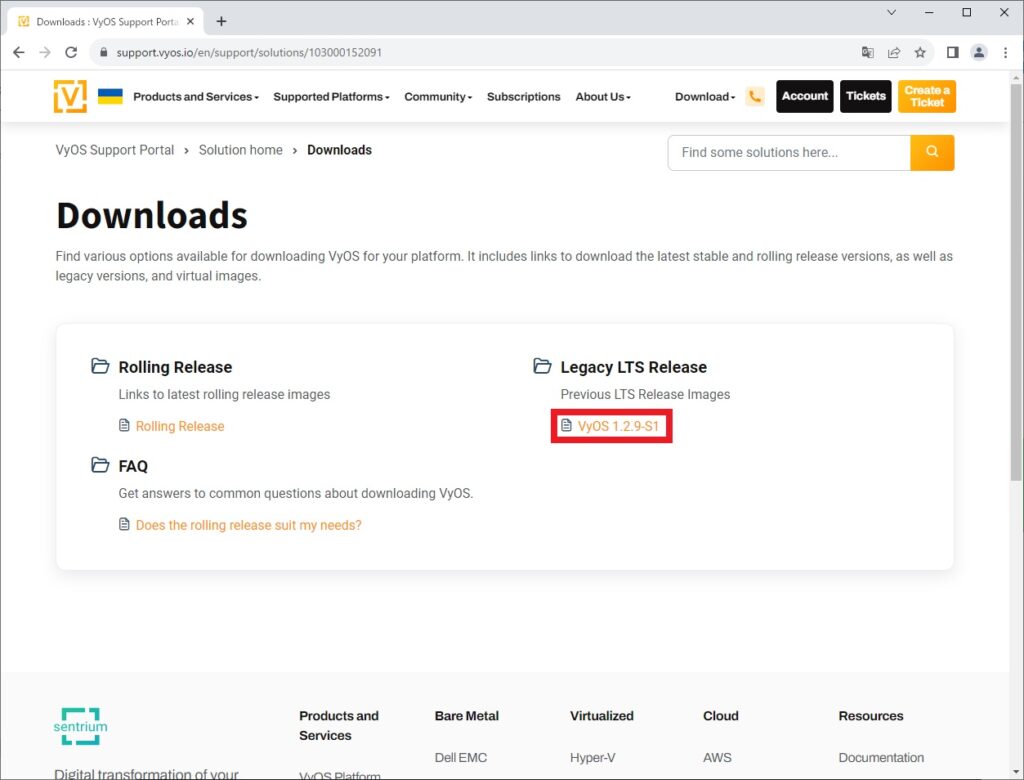Click the Ukraine flag icon
This screenshot has height=780, width=1024.
click(110, 96)
